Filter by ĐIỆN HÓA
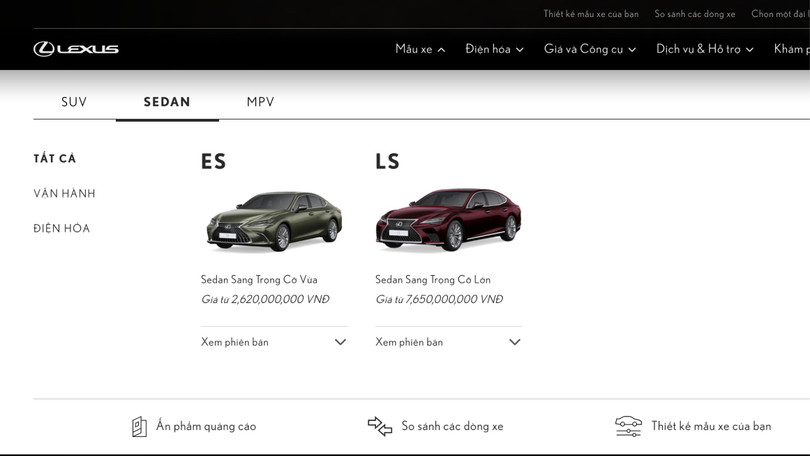The width and height of the screenshot is (810, 456). click(61, 228)
